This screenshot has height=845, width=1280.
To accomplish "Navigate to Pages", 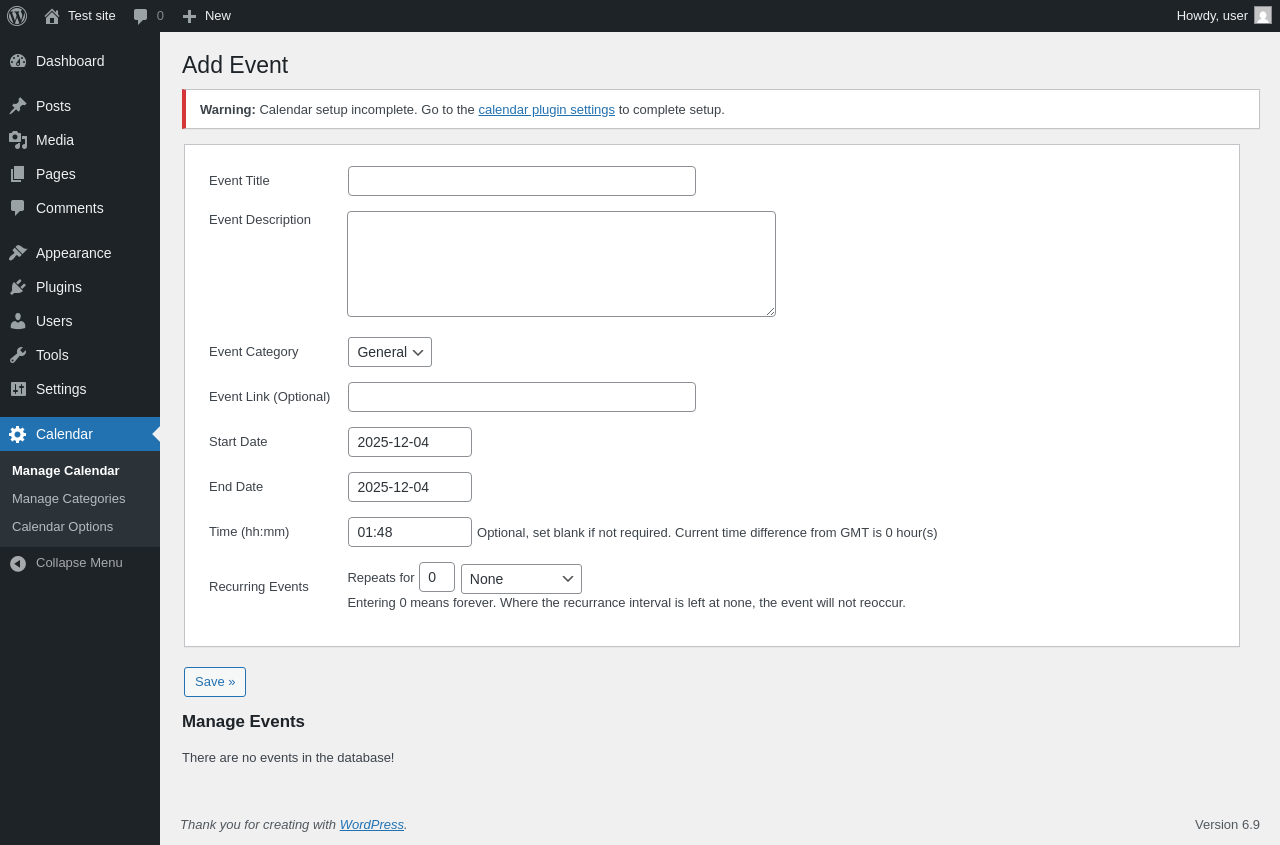I will 80,174.
